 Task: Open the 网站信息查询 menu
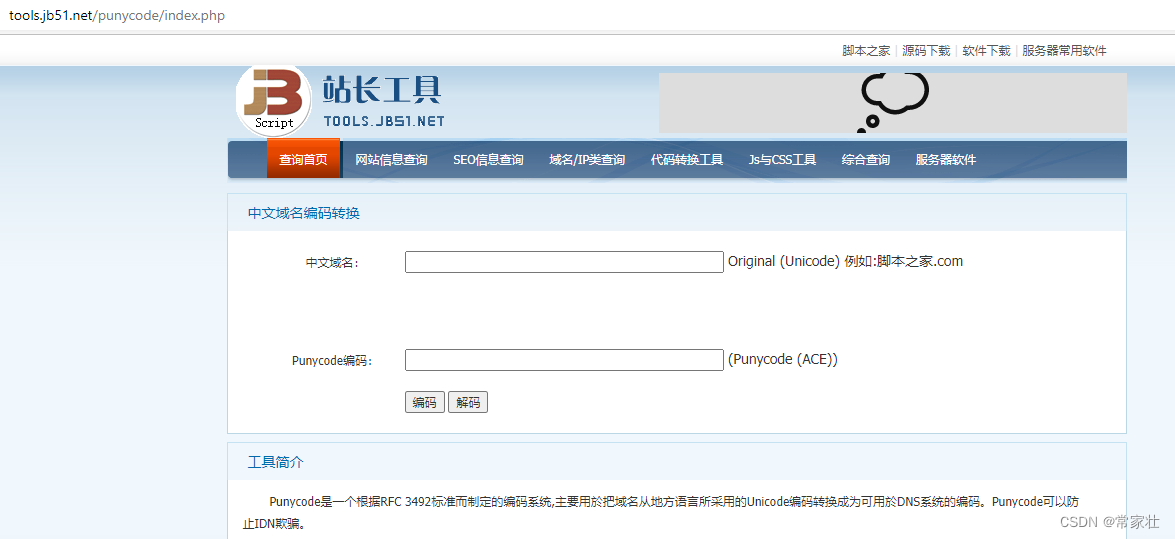pos(391,160)
